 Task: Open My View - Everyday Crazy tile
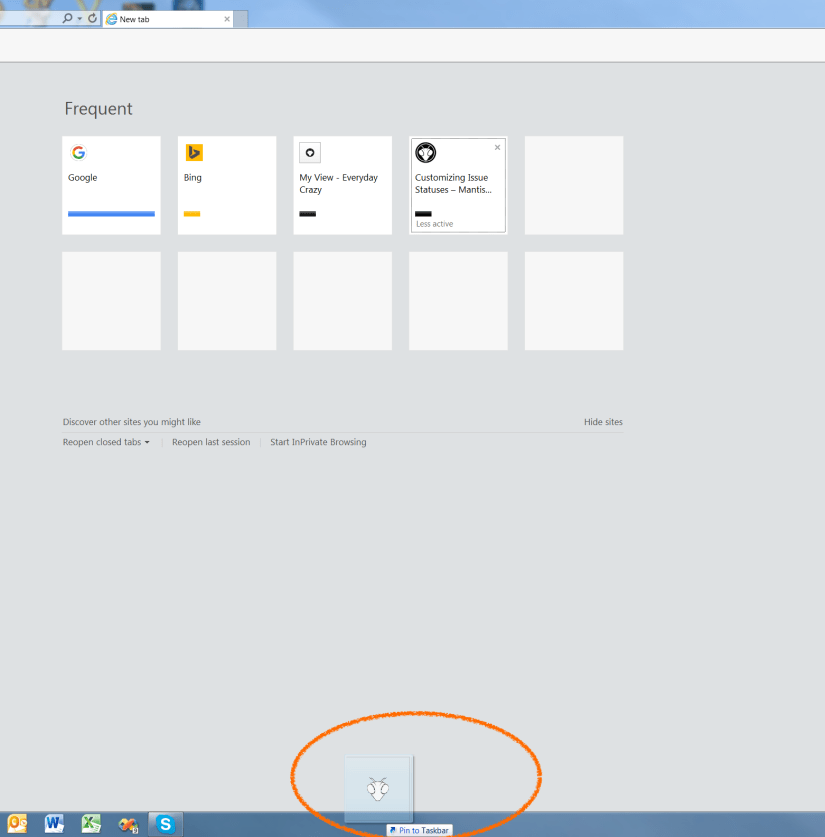click(342, 185)
